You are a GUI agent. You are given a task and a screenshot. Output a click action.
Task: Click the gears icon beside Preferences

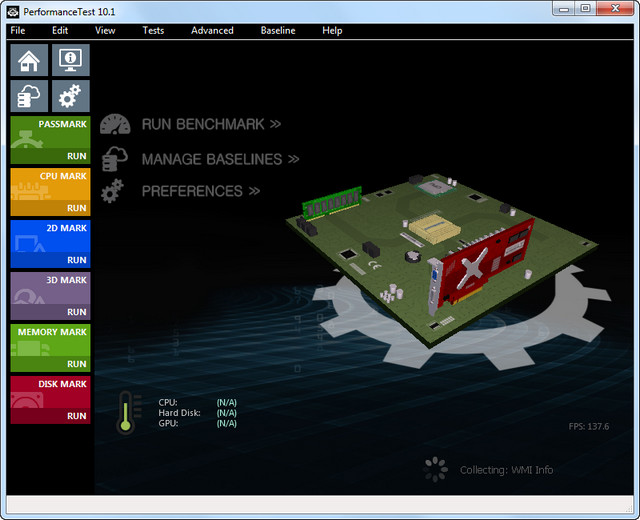click(x=115, y=191)
